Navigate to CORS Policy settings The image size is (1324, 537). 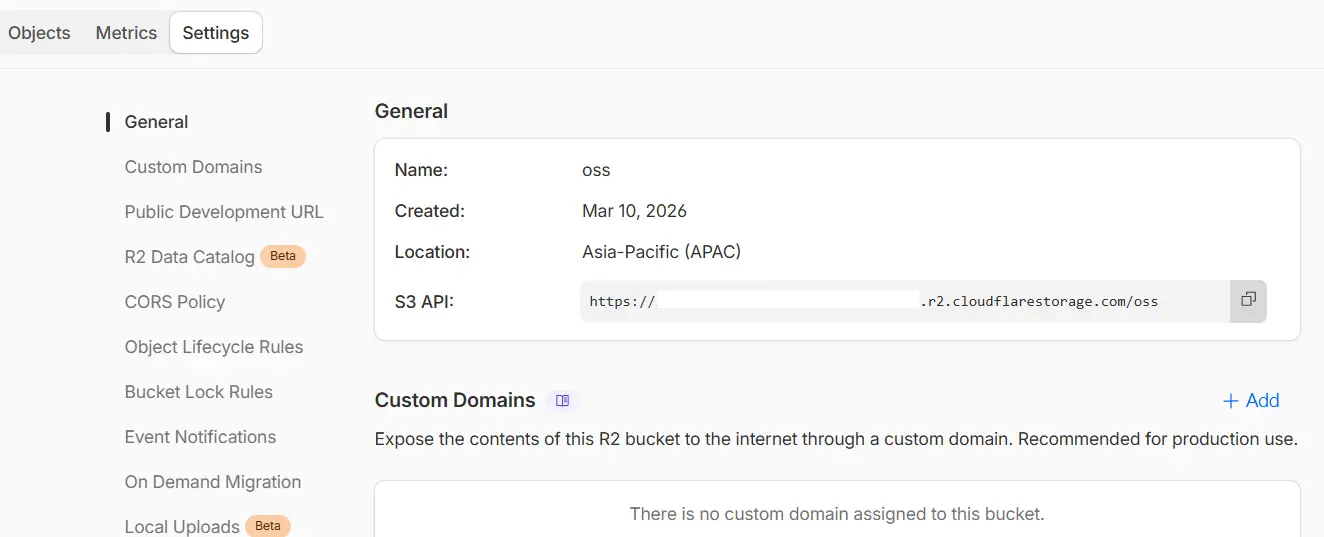(175, 302)
